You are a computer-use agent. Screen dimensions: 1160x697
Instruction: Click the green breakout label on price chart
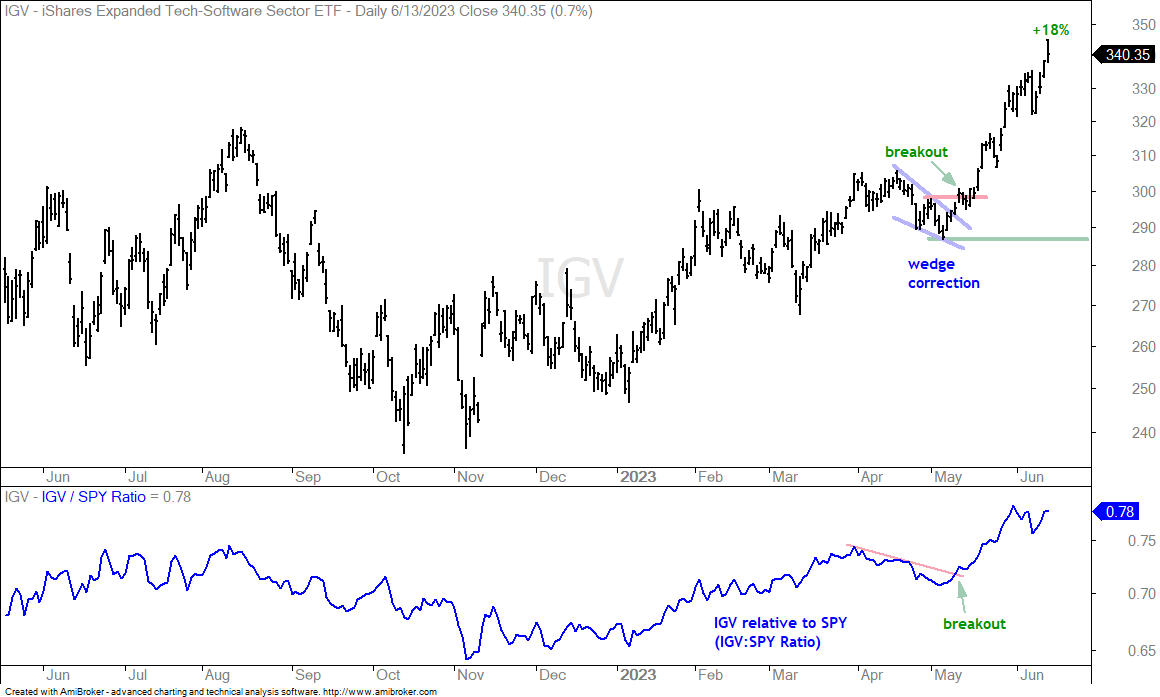click(x=916, y=152)
